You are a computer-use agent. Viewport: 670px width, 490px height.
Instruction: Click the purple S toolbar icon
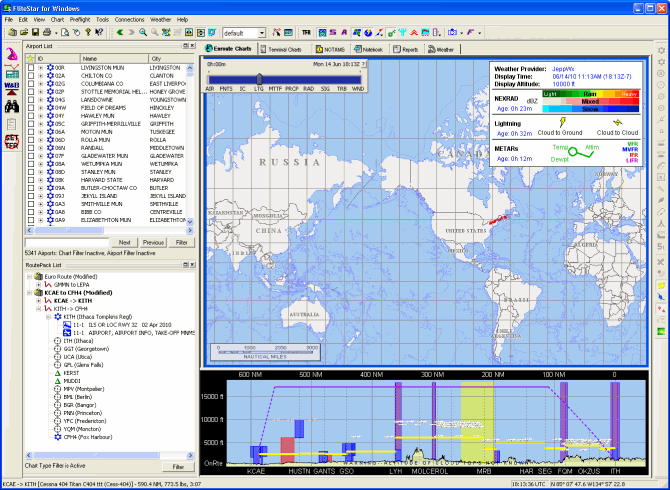333,32
